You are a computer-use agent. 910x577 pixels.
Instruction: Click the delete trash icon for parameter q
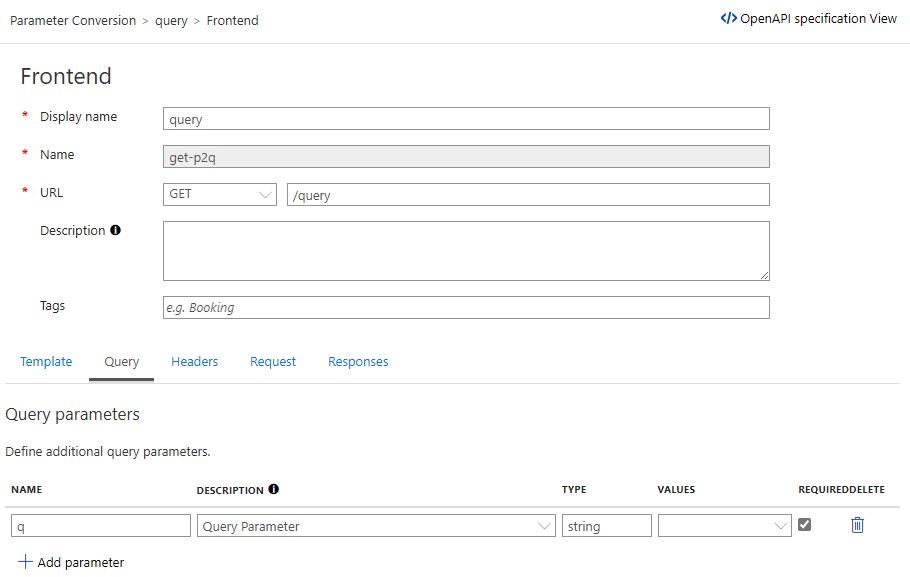(857, 525)
